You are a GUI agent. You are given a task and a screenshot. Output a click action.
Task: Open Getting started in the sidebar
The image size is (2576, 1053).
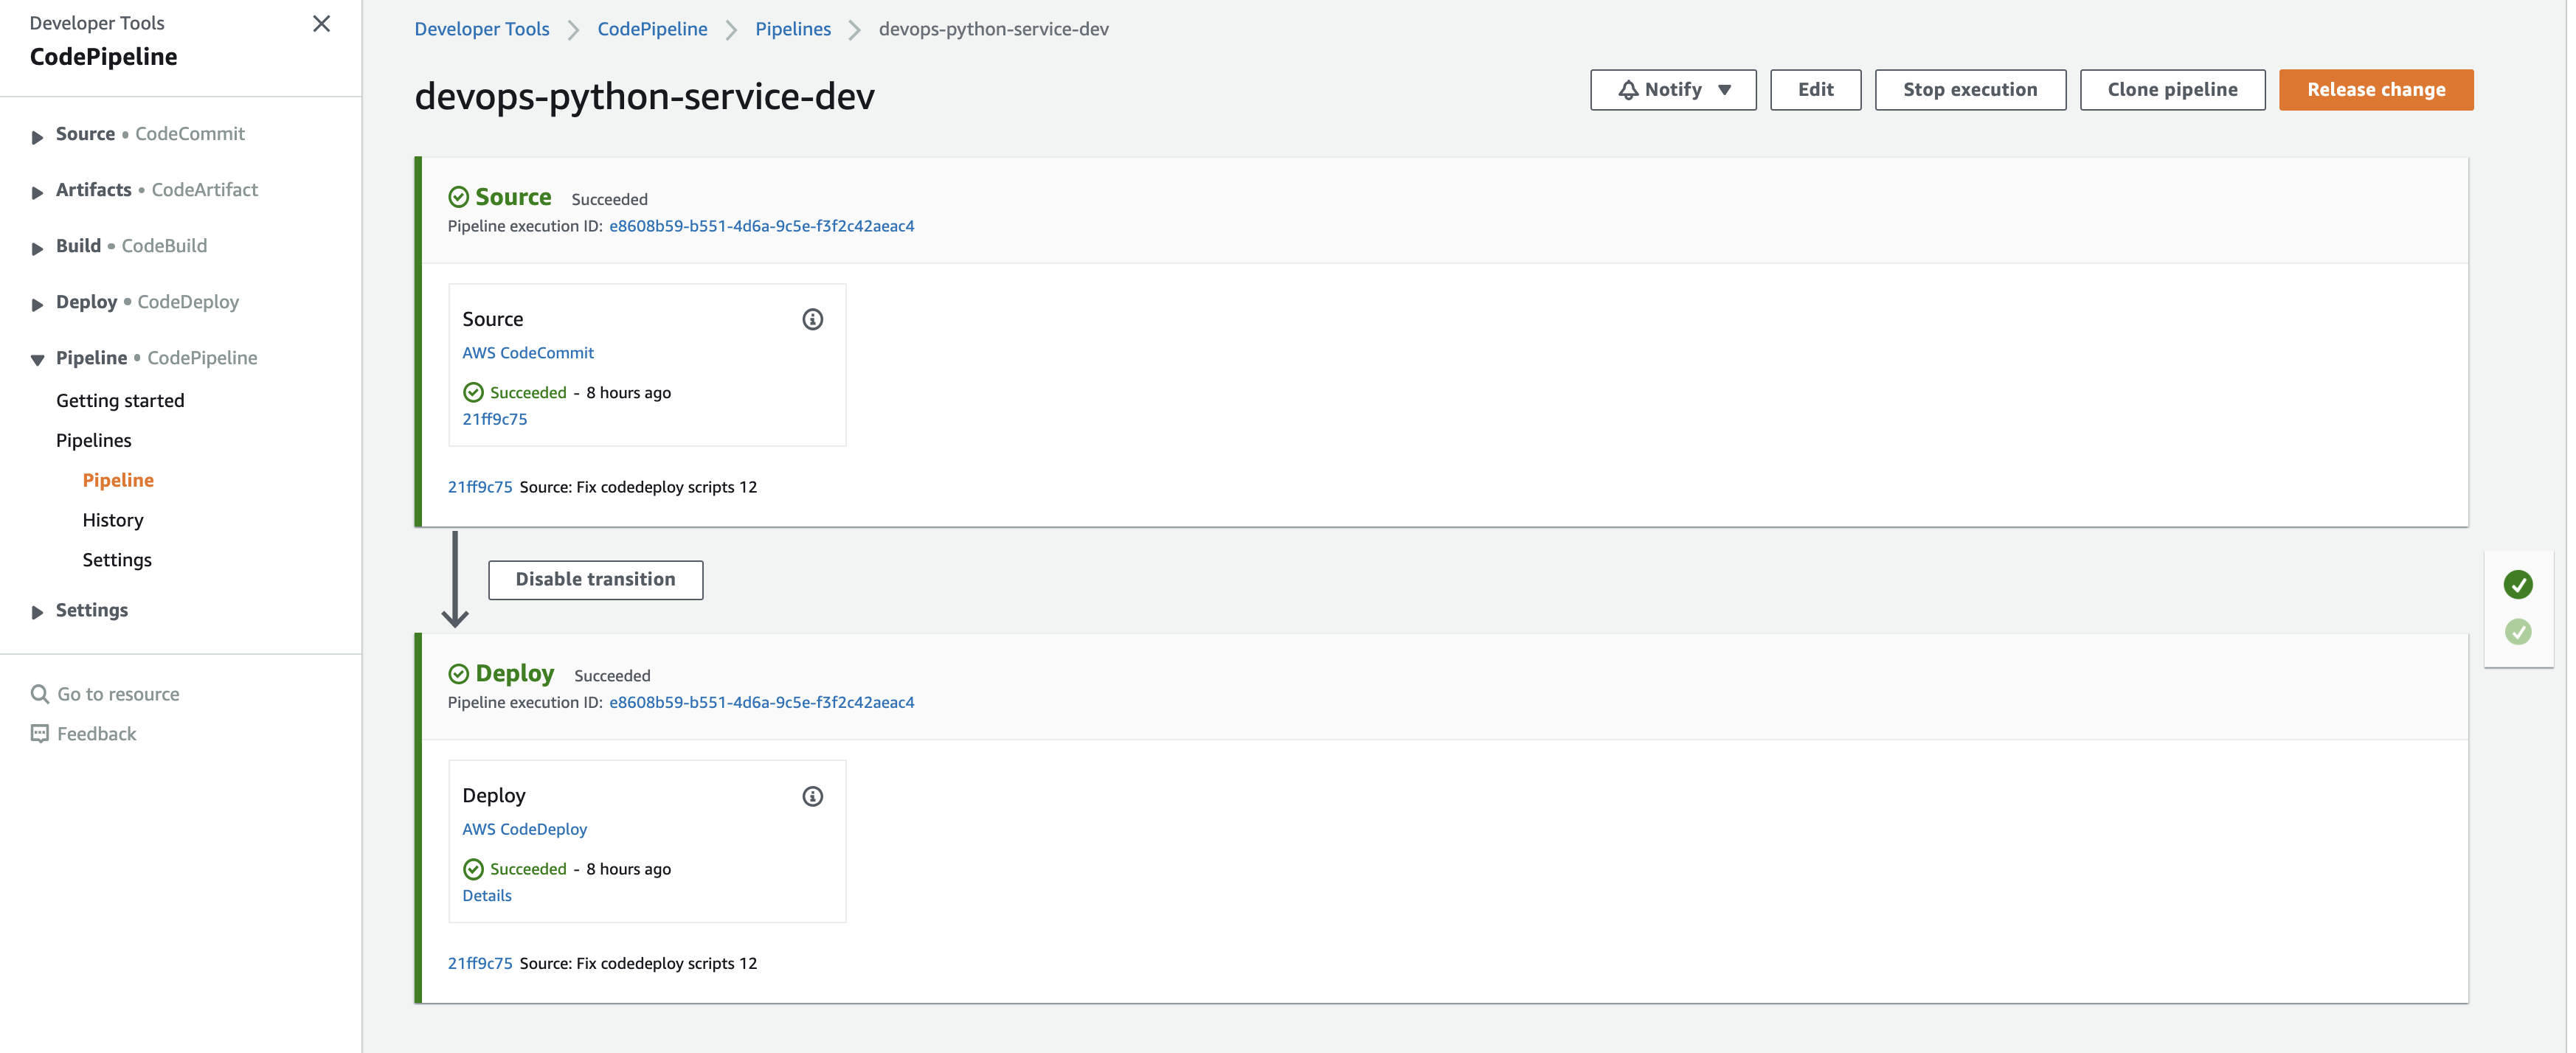tap(120, 400)
